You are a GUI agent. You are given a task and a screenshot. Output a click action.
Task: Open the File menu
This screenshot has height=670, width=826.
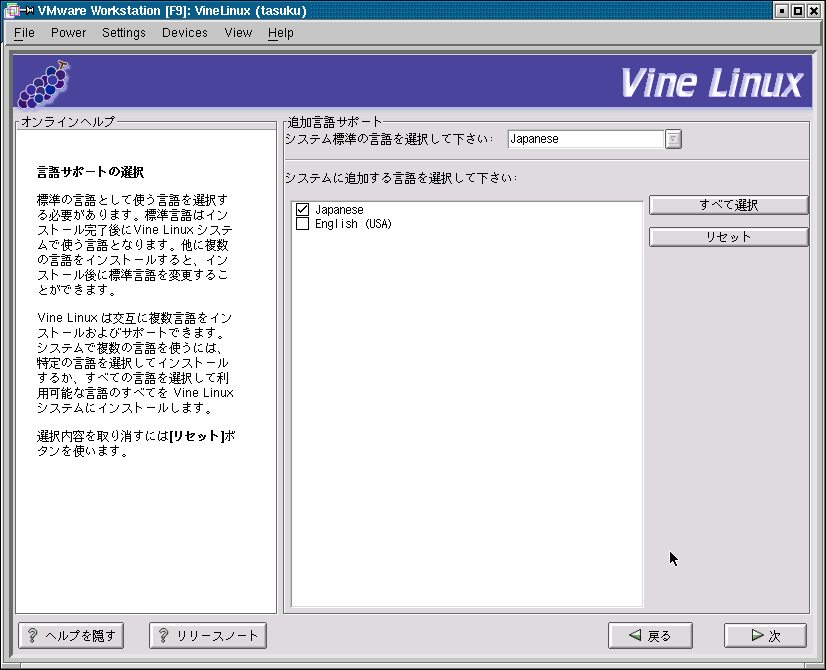24,33
